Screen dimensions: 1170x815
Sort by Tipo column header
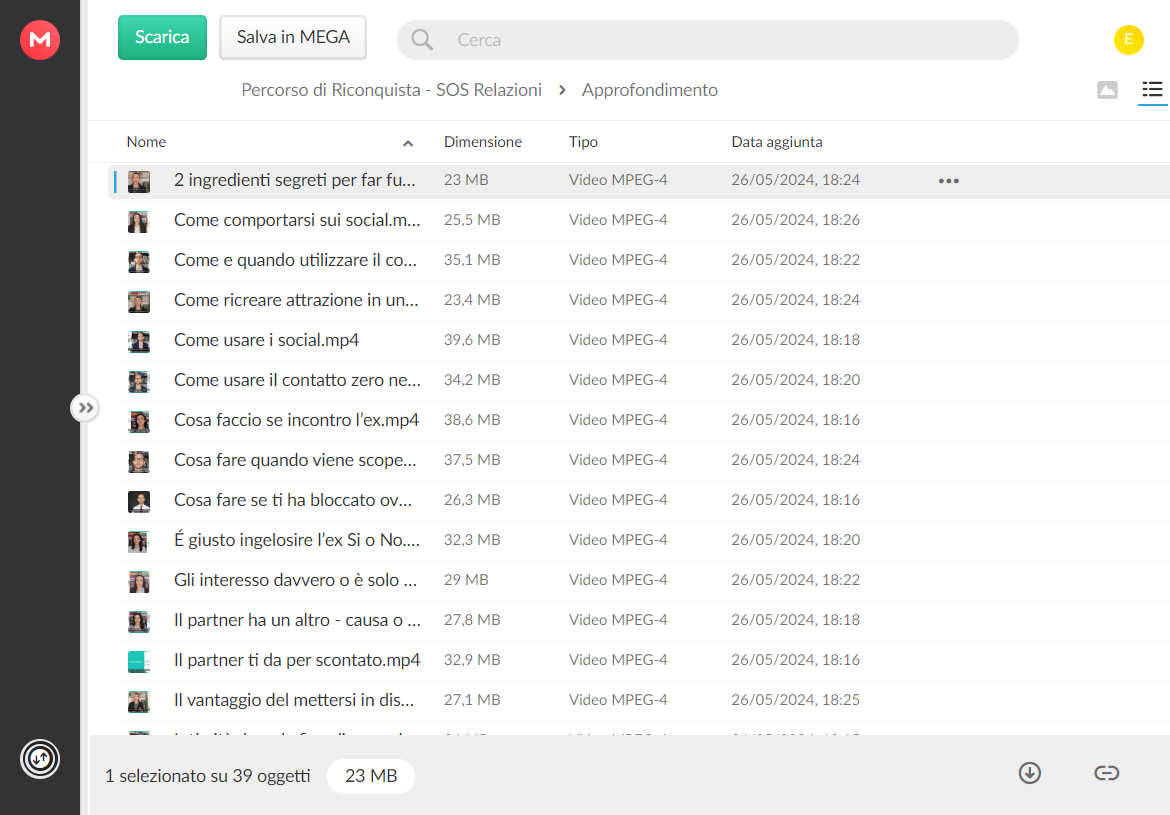click(583, 142)
